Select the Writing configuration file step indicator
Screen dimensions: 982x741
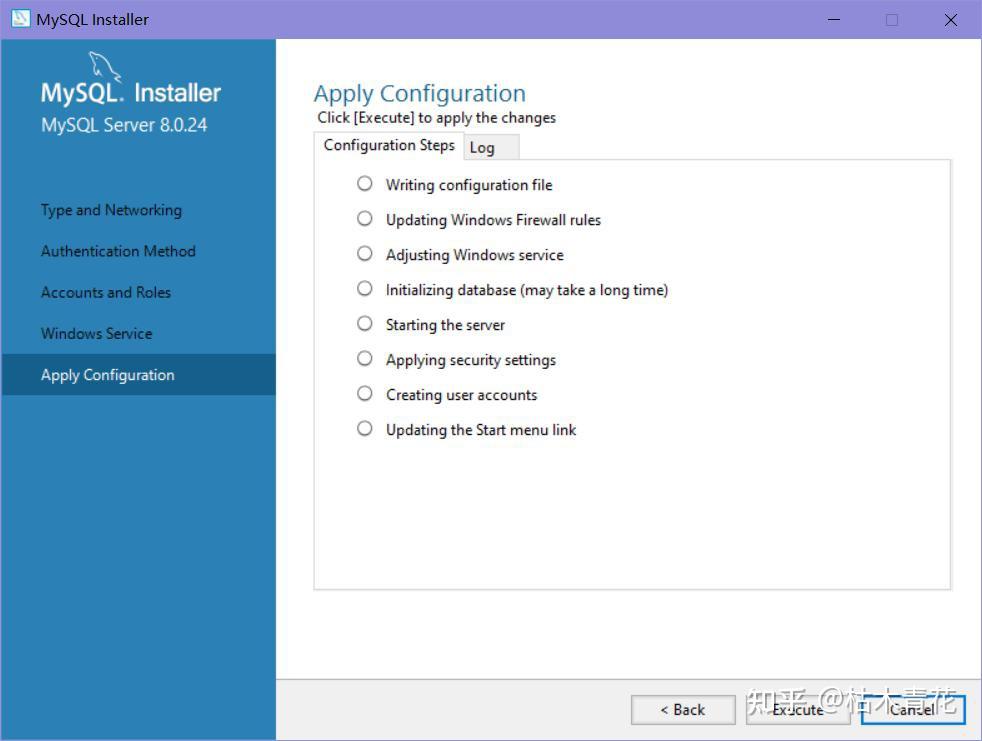[x=364, y=184]
